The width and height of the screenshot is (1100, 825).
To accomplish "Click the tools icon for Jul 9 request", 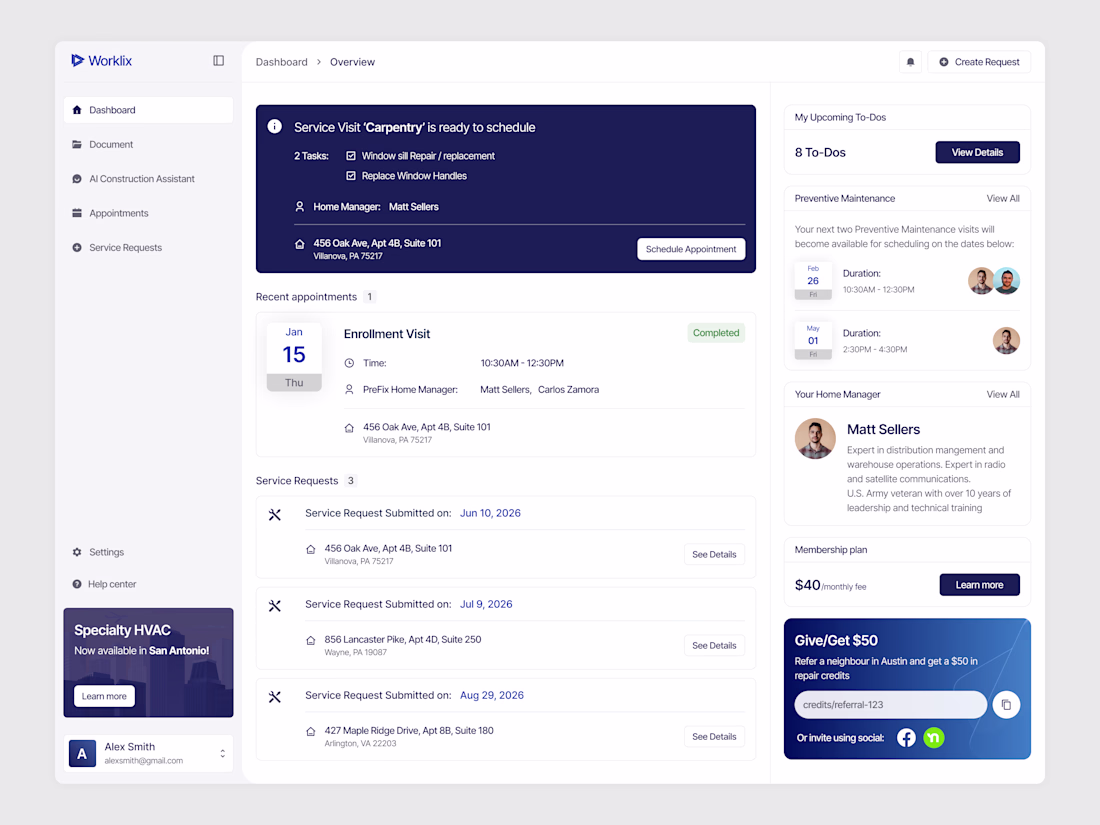I will [275, 606].
